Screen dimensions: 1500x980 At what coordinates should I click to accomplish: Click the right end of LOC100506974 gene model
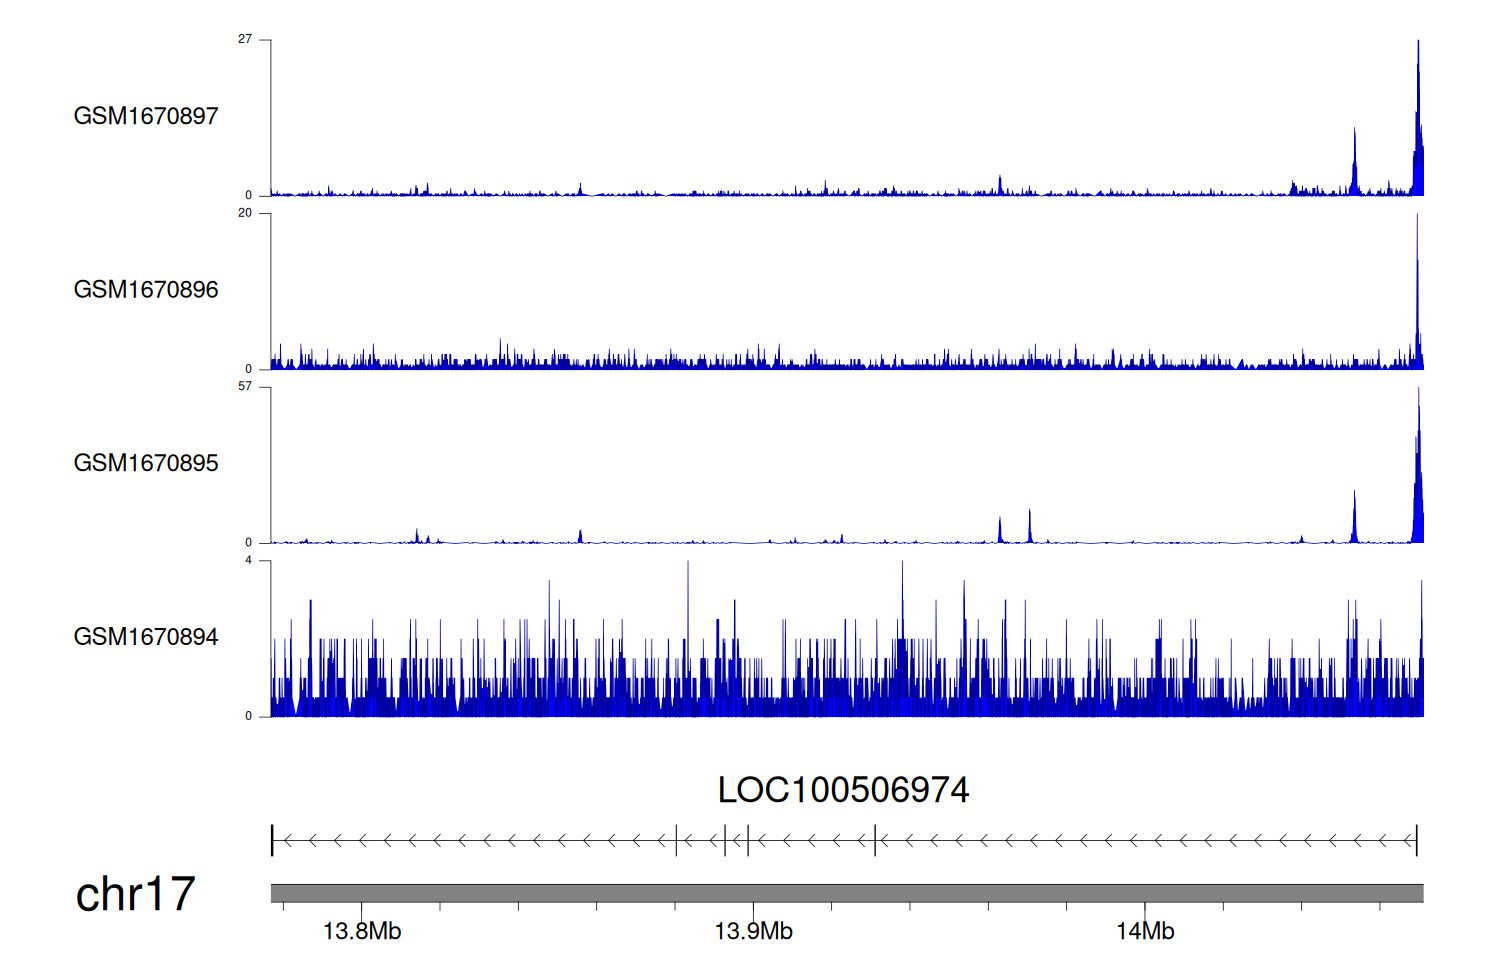coord(1416,841)
